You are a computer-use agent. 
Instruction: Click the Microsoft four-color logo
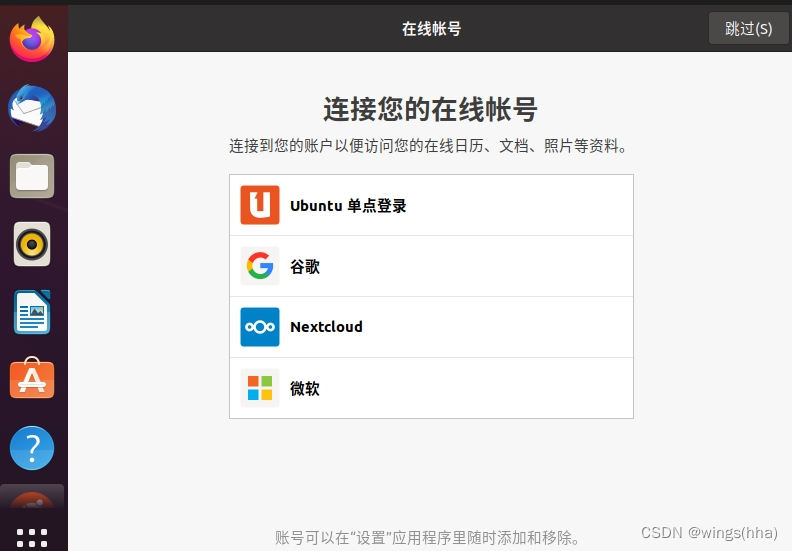[x=260, y=388]
